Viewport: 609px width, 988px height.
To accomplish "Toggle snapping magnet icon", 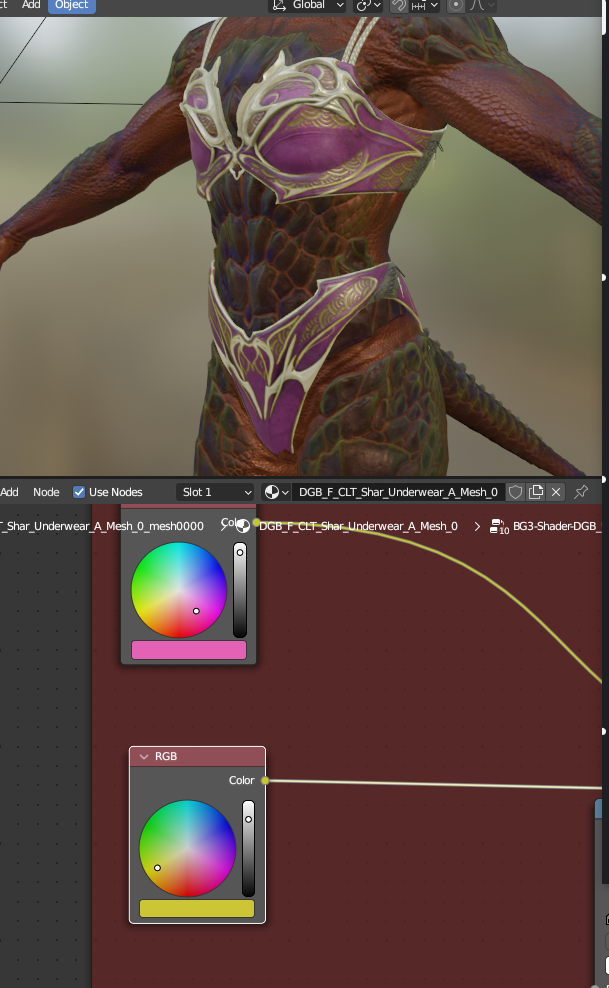I will pos(398,5).
